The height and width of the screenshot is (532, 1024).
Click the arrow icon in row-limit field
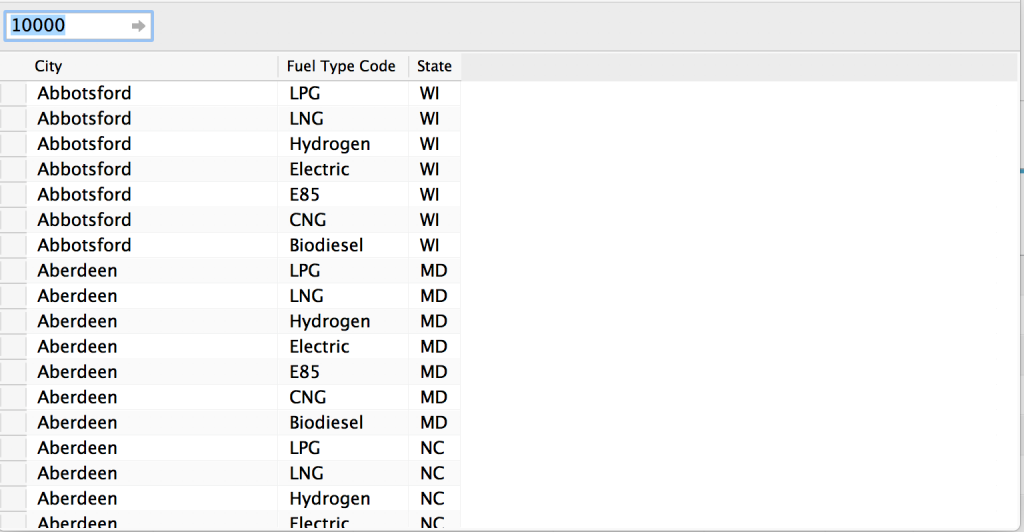pos(138,26)
